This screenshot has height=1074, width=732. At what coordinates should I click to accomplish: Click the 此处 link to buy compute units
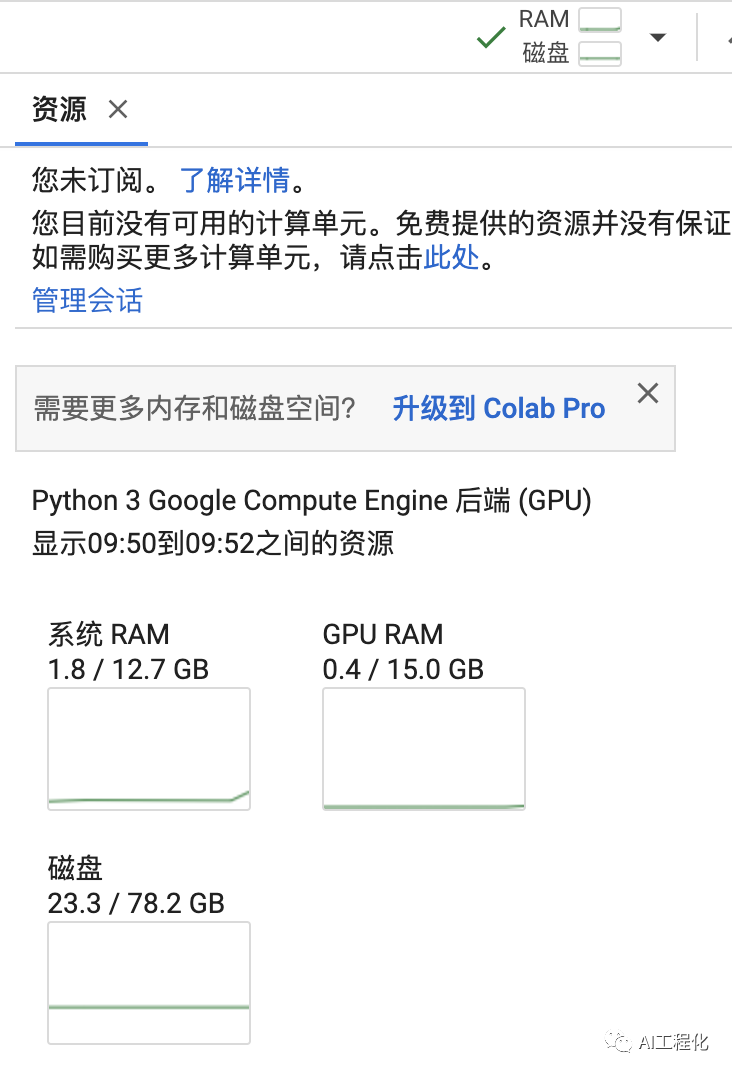(x=452, y=258)
